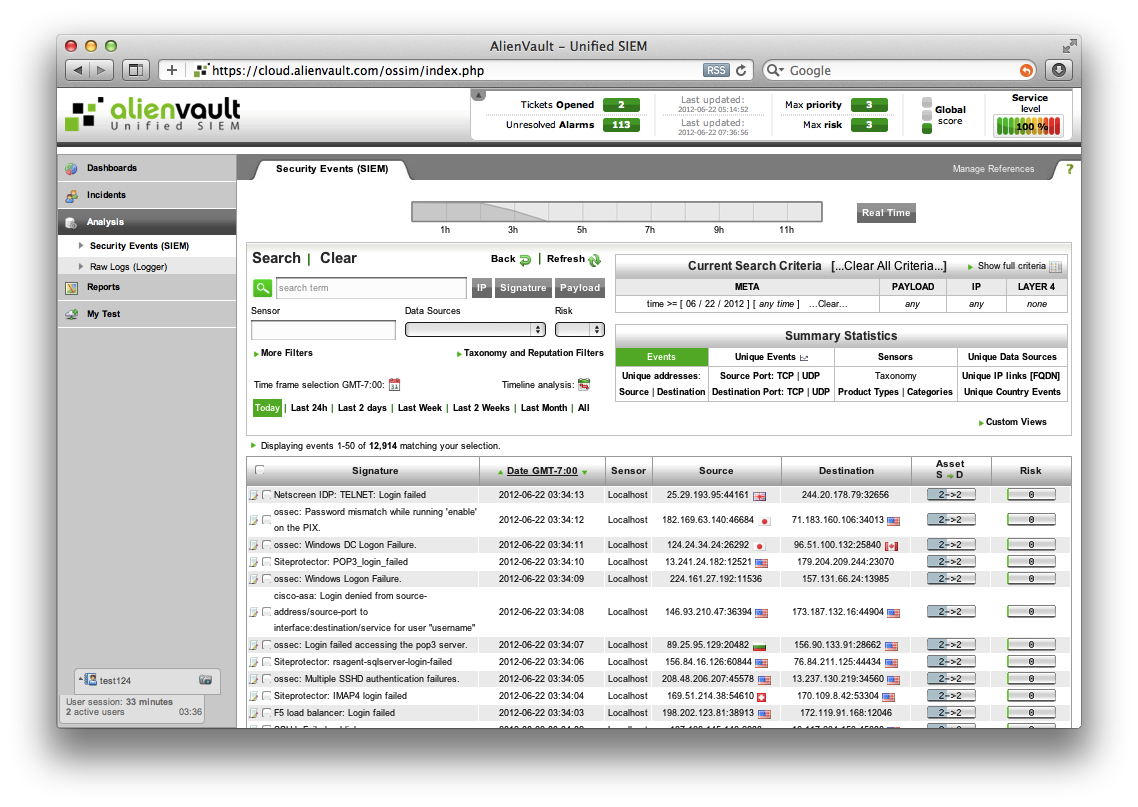Click the Unique Events chart icon
The image size is (1138, 807).
(x=804, y=358)
